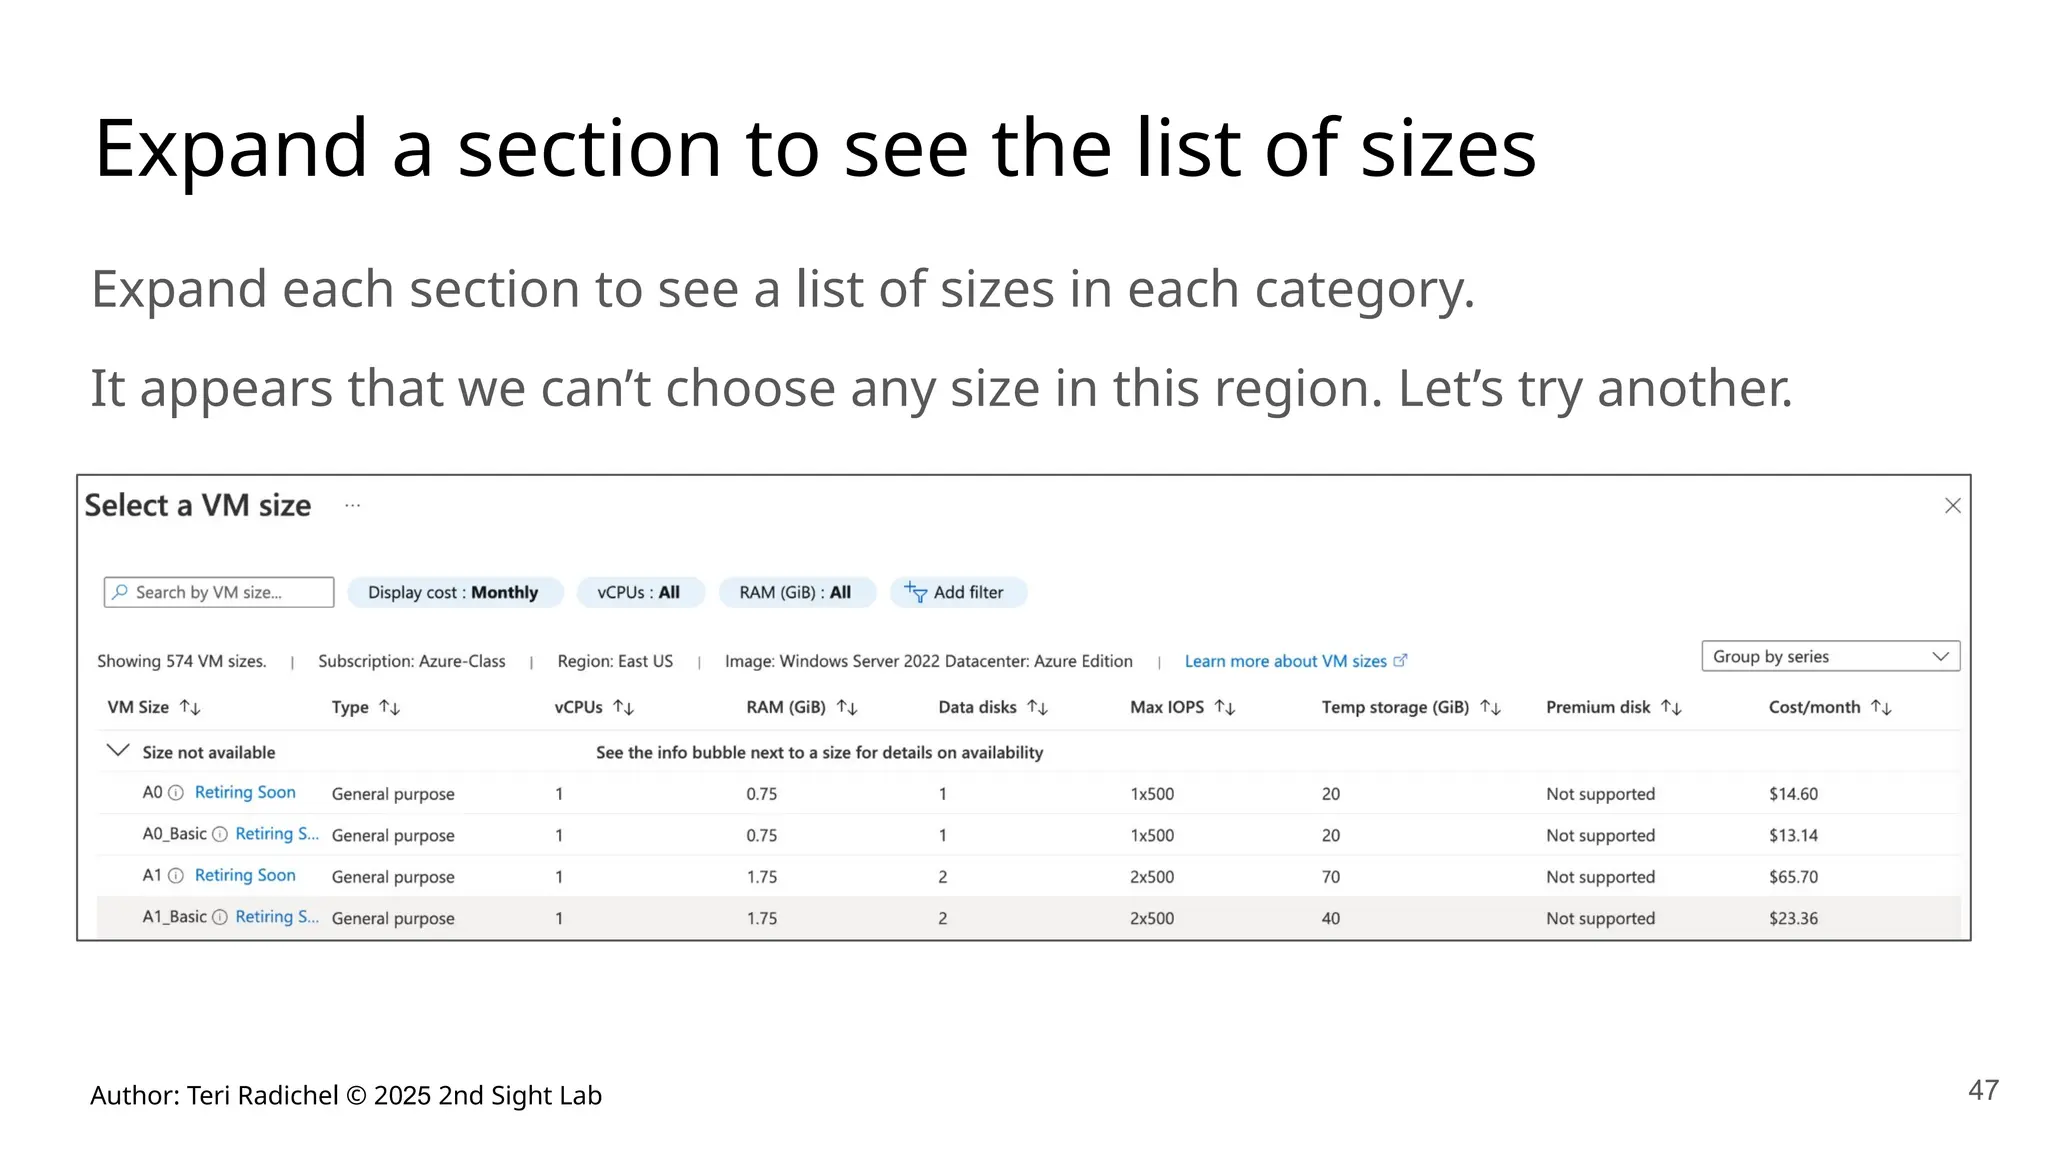2048x1152 pixels.
Task: Sort by Cost/month column arrows
Action: (x=1882, y=707)
